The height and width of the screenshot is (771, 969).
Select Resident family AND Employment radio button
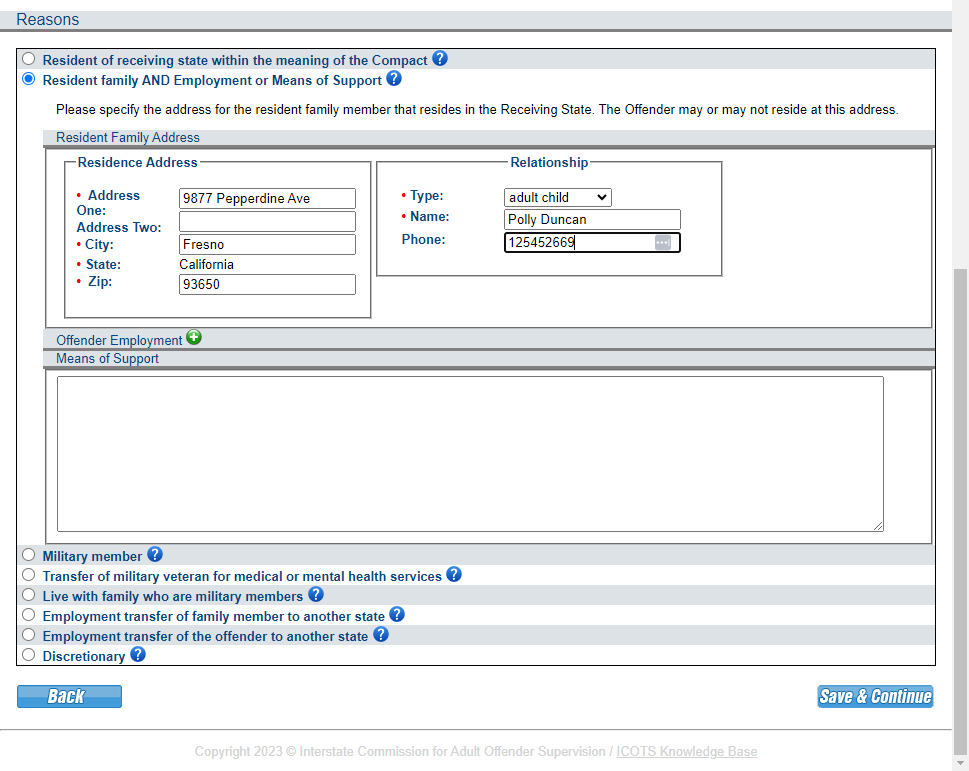pyautogui.click(x=28, y=79)
